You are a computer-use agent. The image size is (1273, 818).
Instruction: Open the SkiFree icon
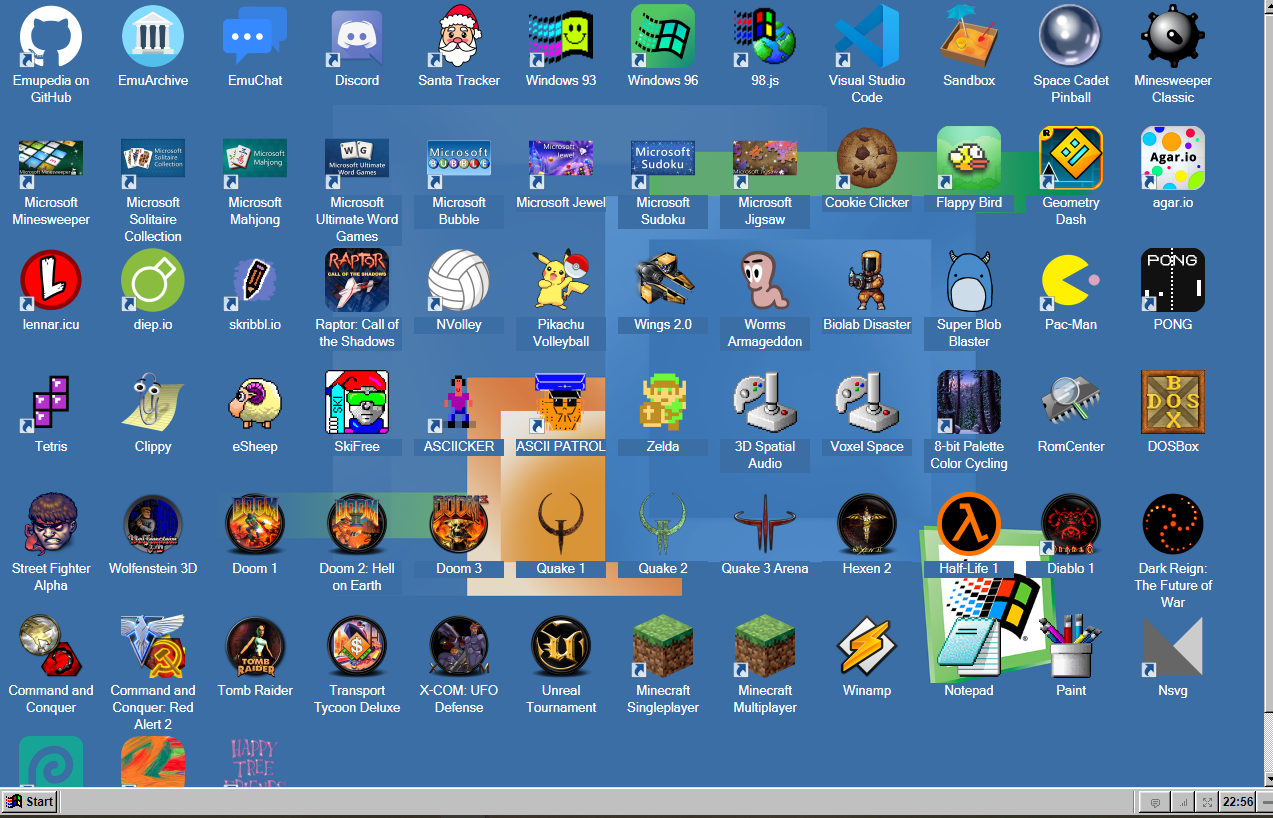(357, 402)
